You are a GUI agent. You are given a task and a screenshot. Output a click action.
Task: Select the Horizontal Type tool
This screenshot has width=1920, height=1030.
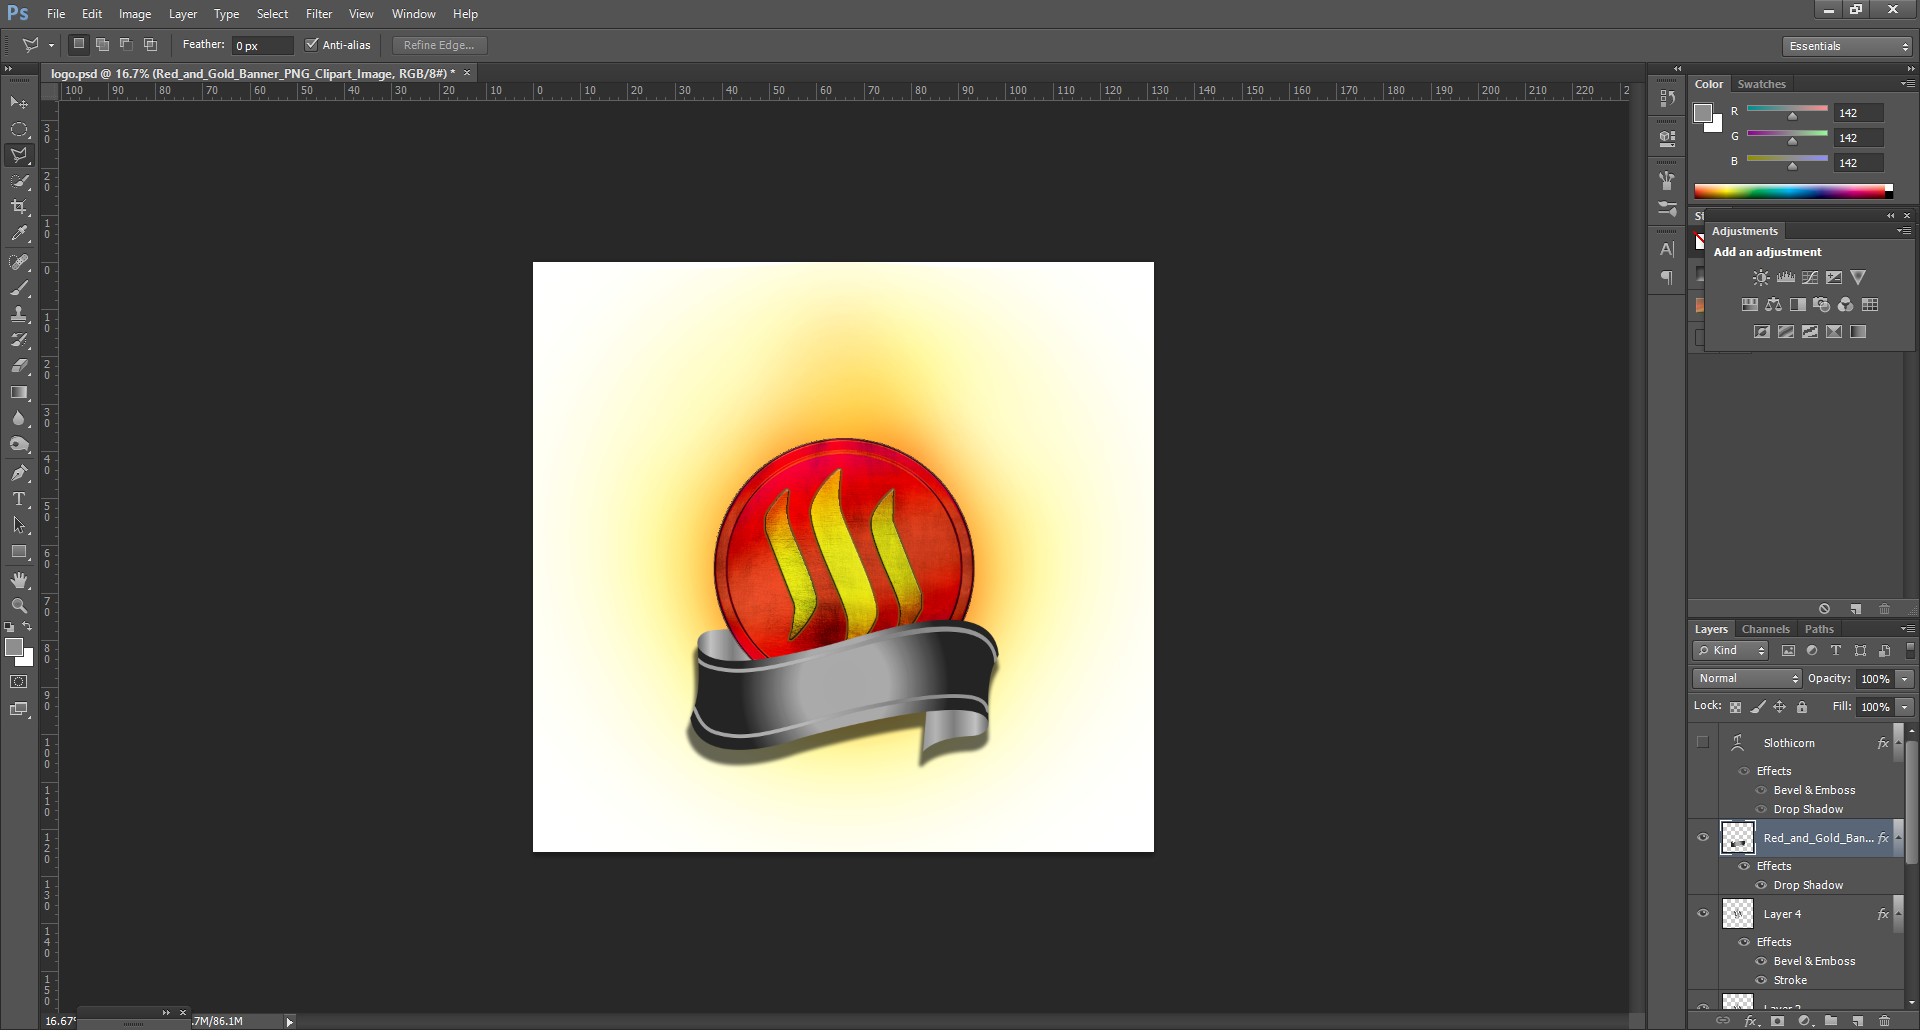tap(19, 499)
